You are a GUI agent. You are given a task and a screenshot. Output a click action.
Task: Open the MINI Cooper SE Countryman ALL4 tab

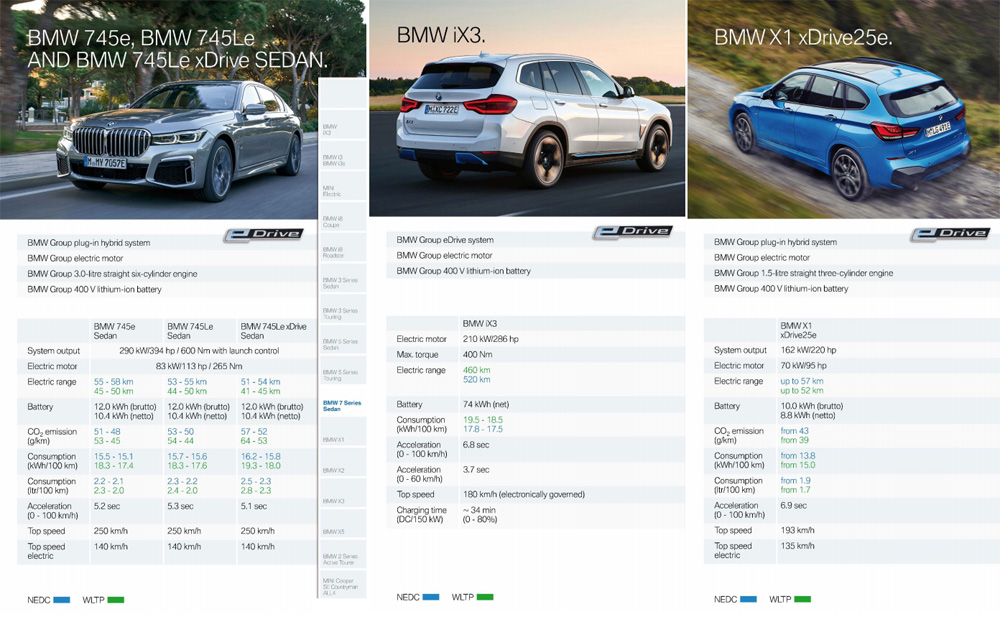click(x=342, y=586)
